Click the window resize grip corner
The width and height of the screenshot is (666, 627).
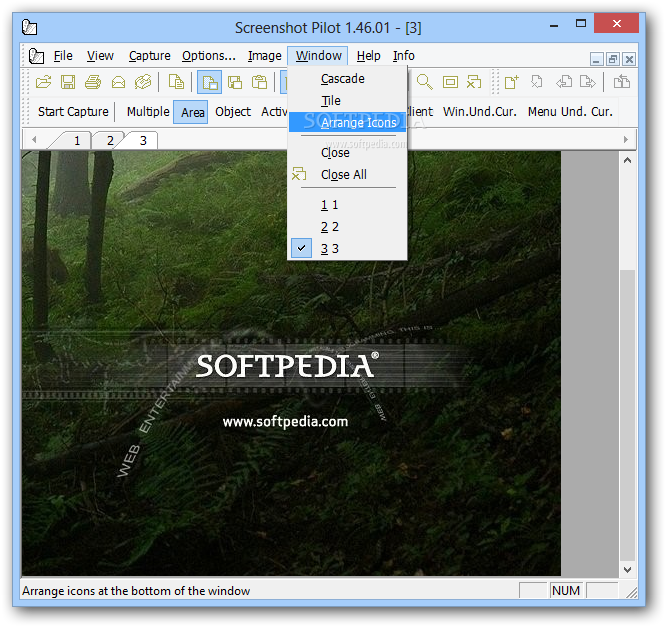[x=632, y=593]
